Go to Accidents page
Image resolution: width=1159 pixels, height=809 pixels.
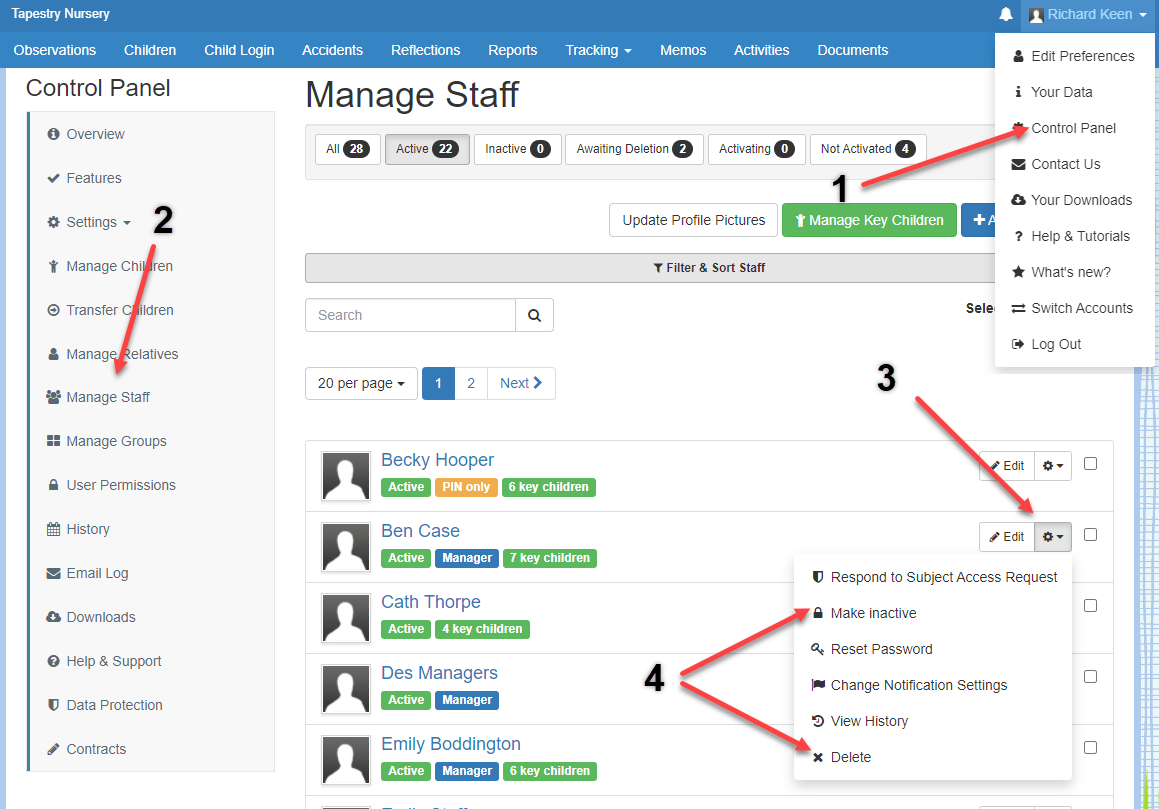pyautogui.click(x=333, y=50)
